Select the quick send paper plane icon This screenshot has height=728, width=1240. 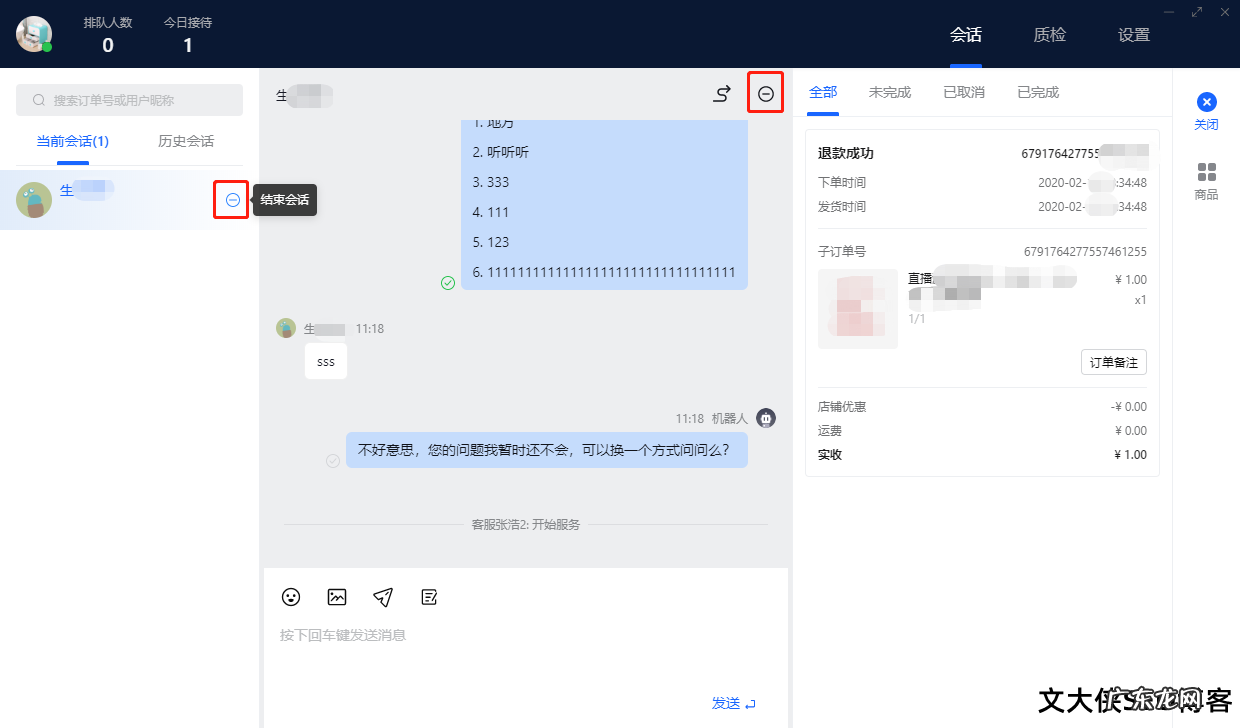click(383, 597)
